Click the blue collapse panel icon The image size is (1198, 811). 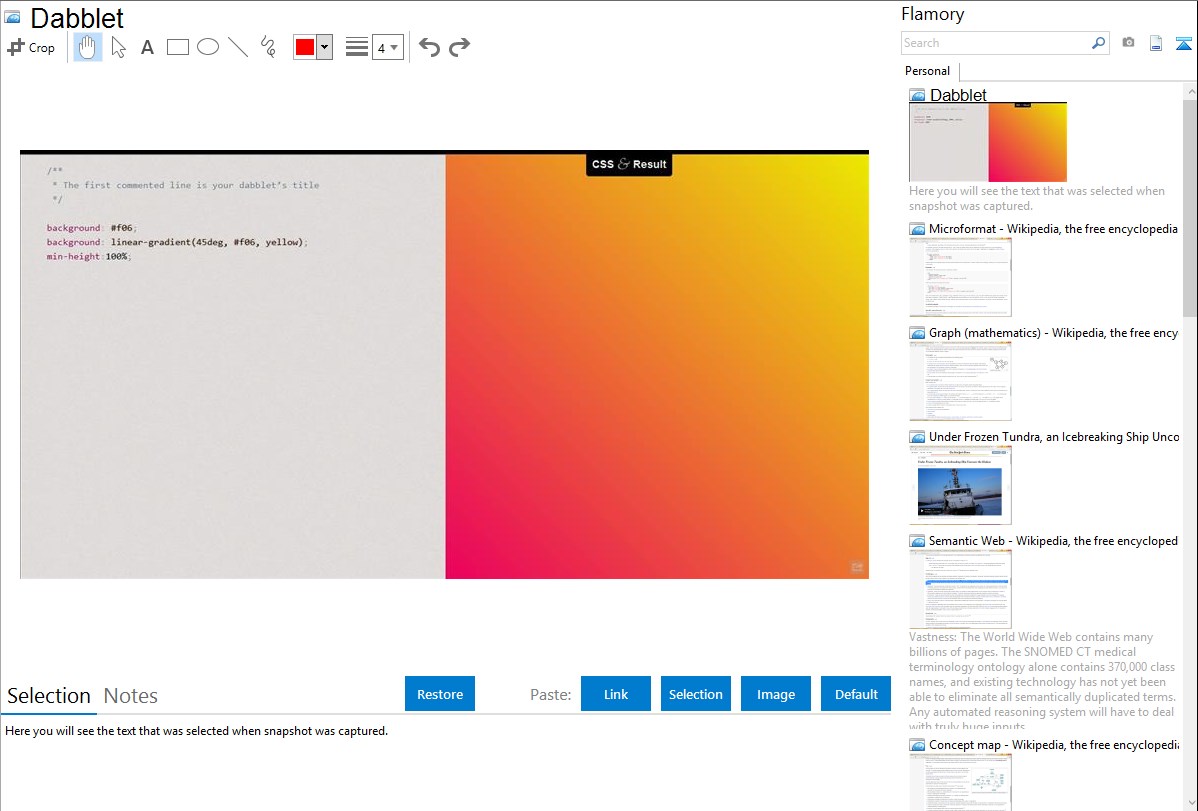[1183, 44]
